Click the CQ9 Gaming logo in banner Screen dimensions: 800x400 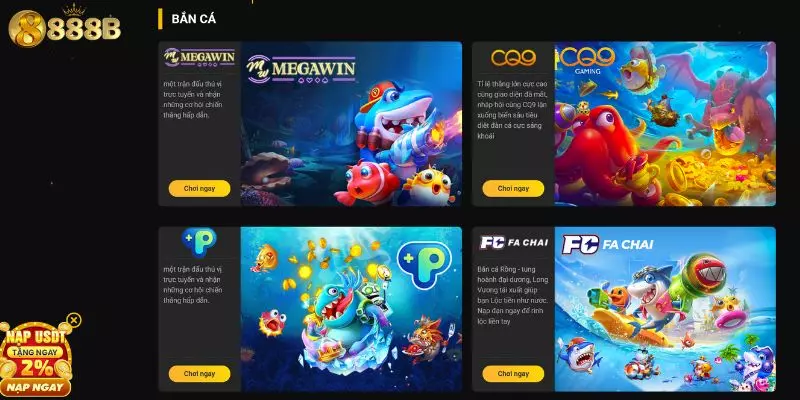[587, 60]
